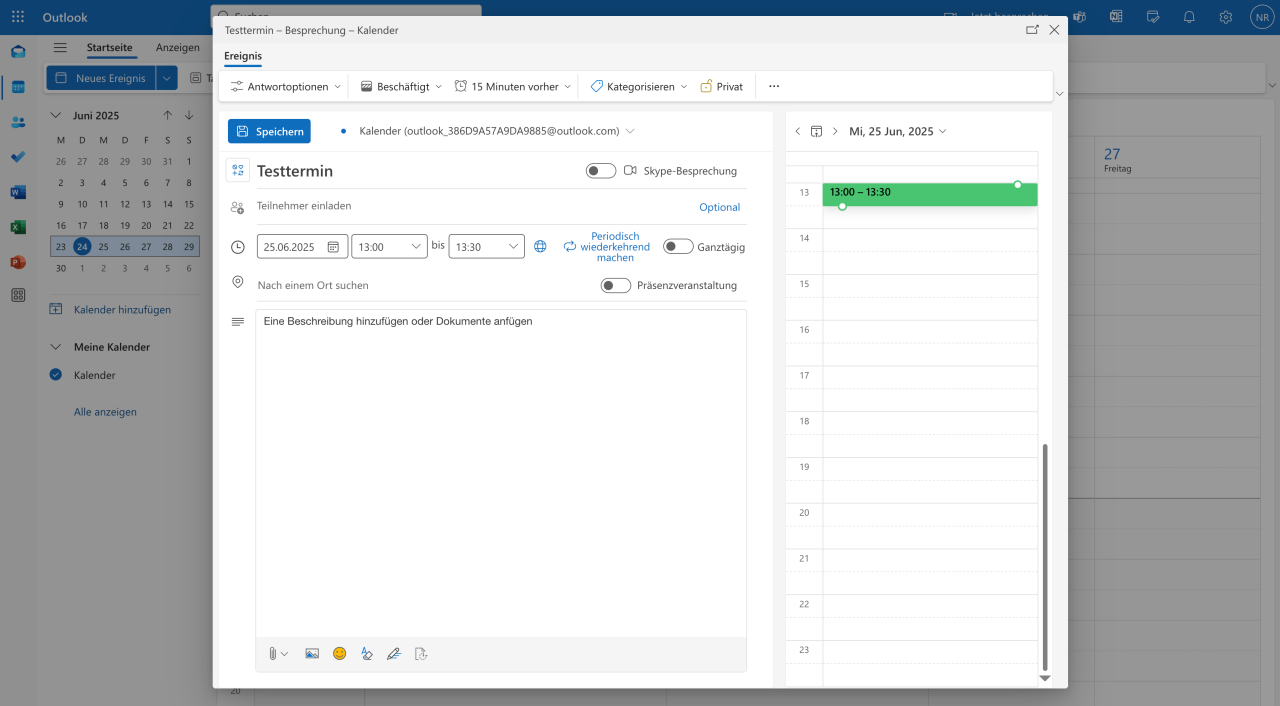Click the Alle anzeigen link
1280x706 pixels.
105,412
